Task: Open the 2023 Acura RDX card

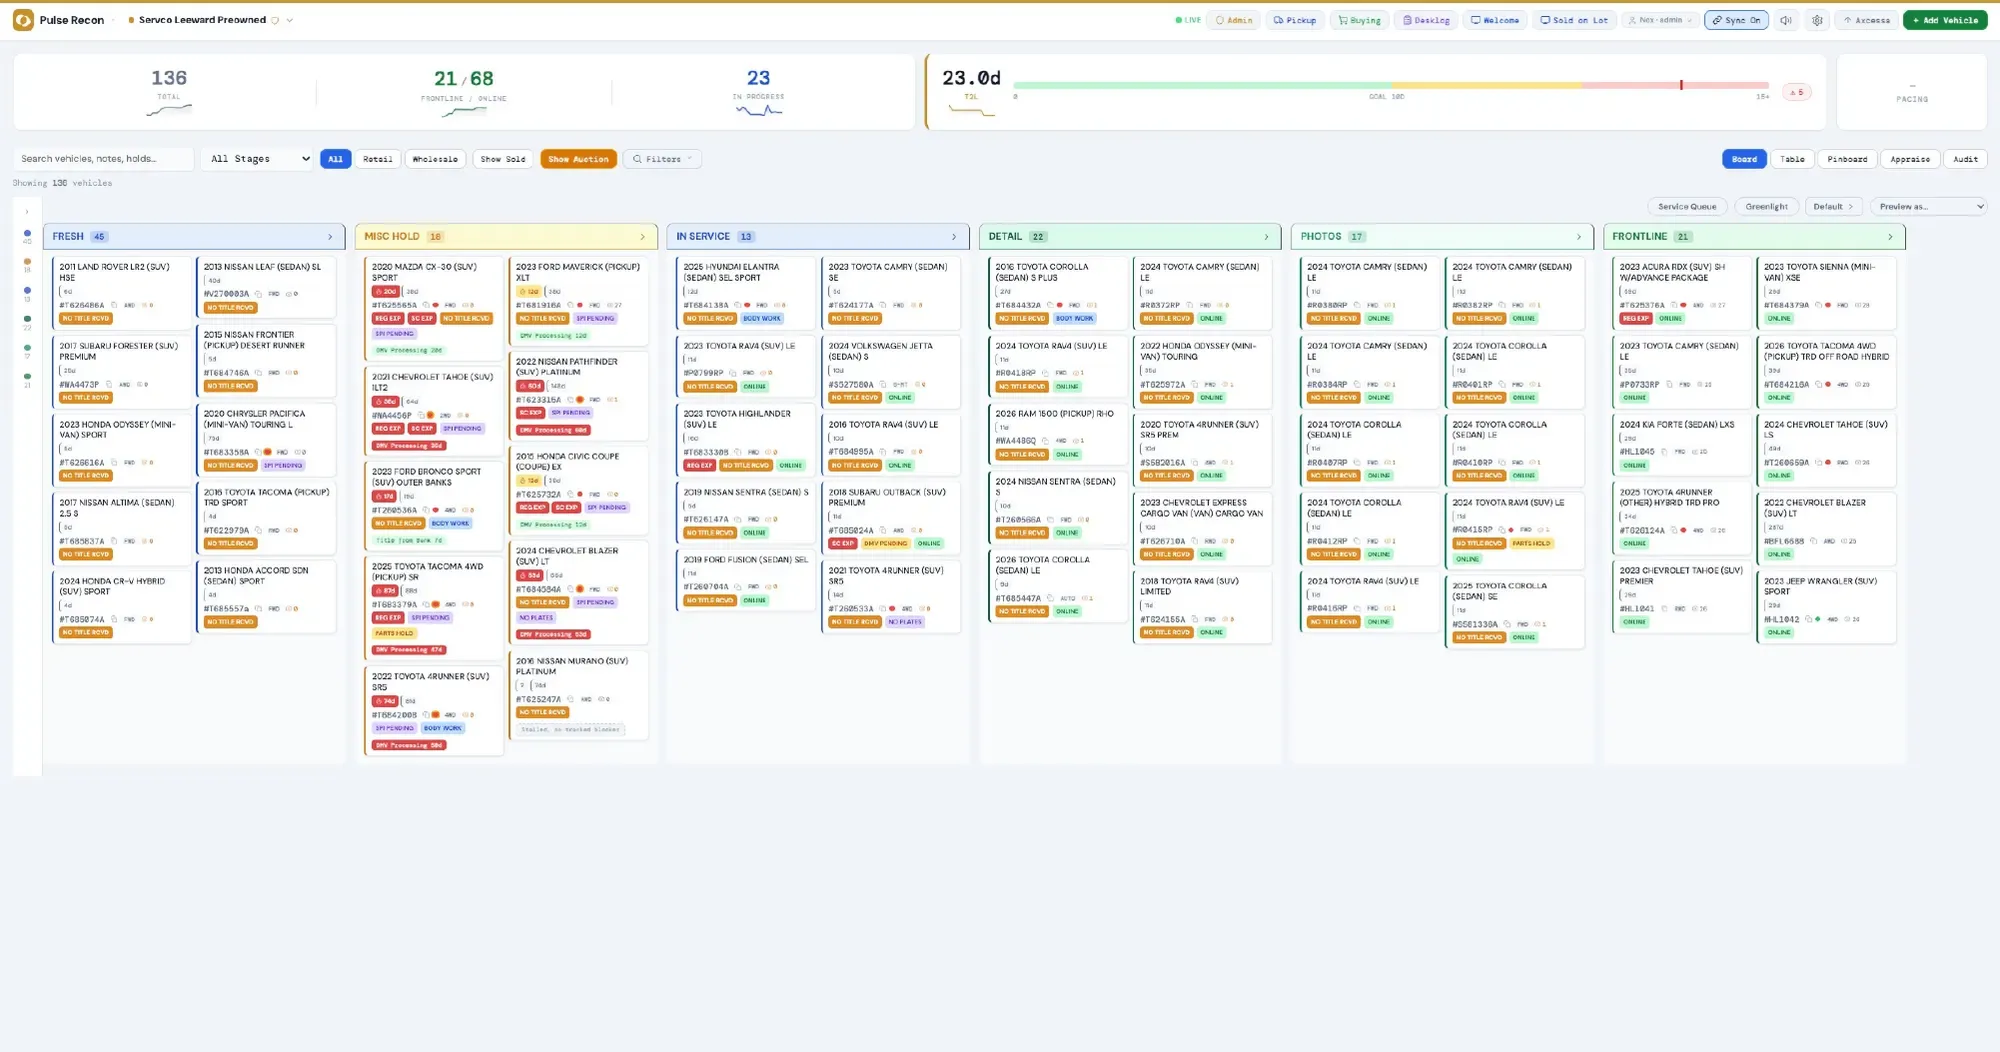Action: coord(1683,292)
